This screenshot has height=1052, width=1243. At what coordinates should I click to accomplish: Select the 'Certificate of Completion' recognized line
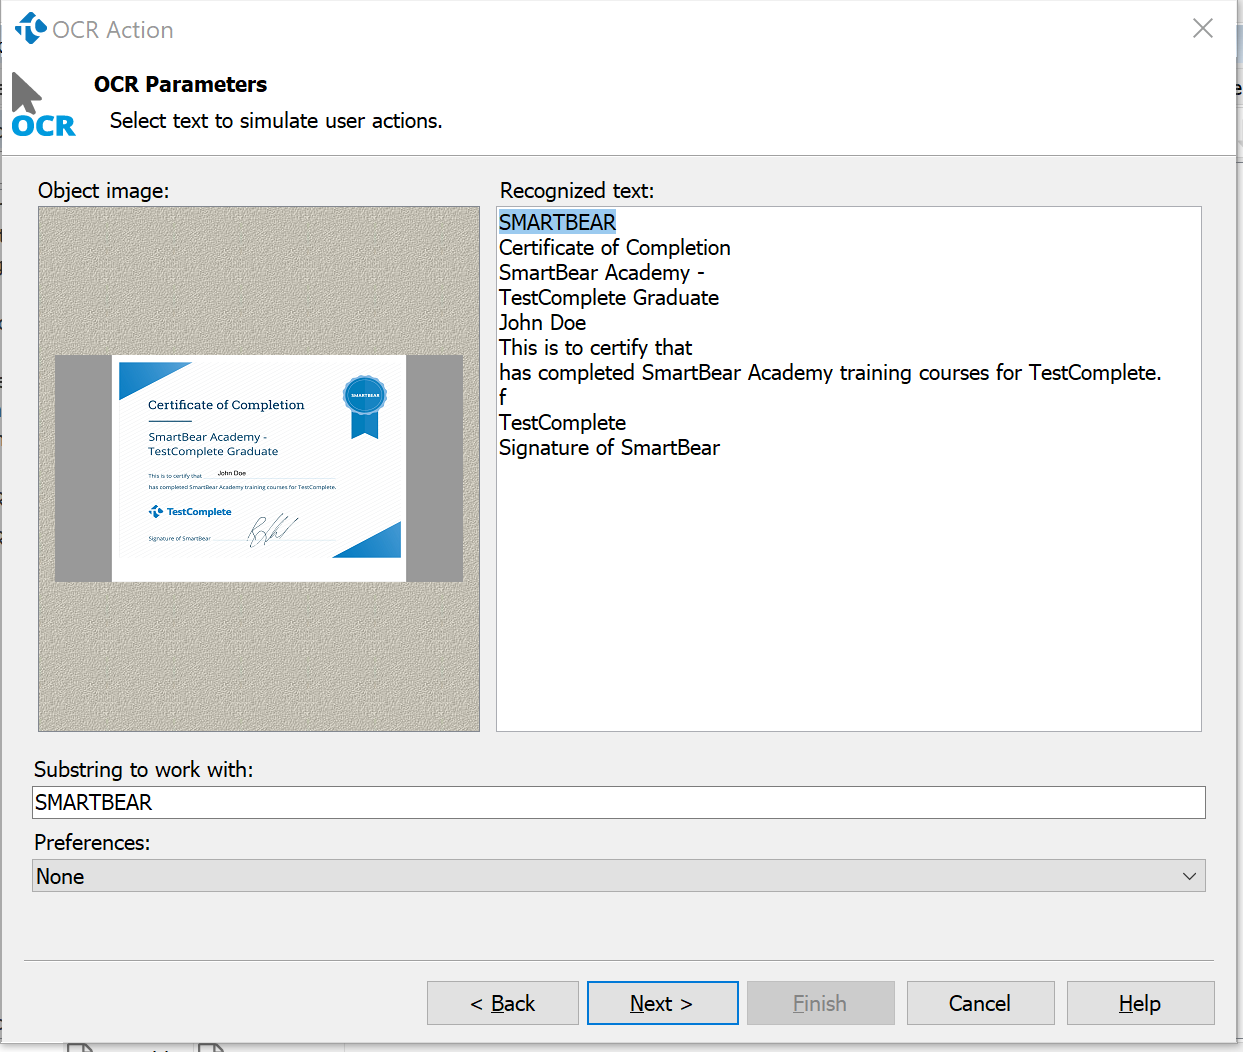coord(614,248)
